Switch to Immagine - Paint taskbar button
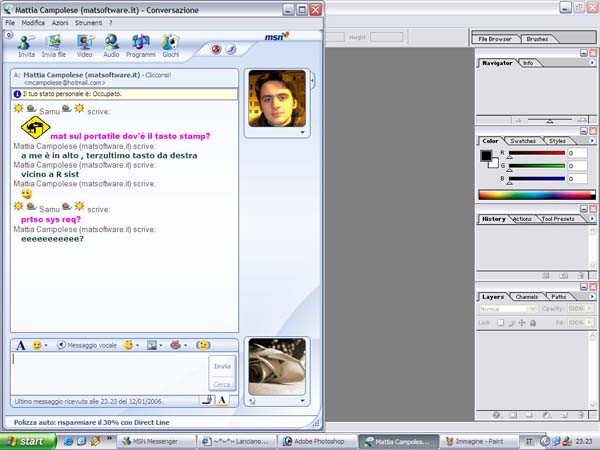600x450 pixels. (478, 442)
